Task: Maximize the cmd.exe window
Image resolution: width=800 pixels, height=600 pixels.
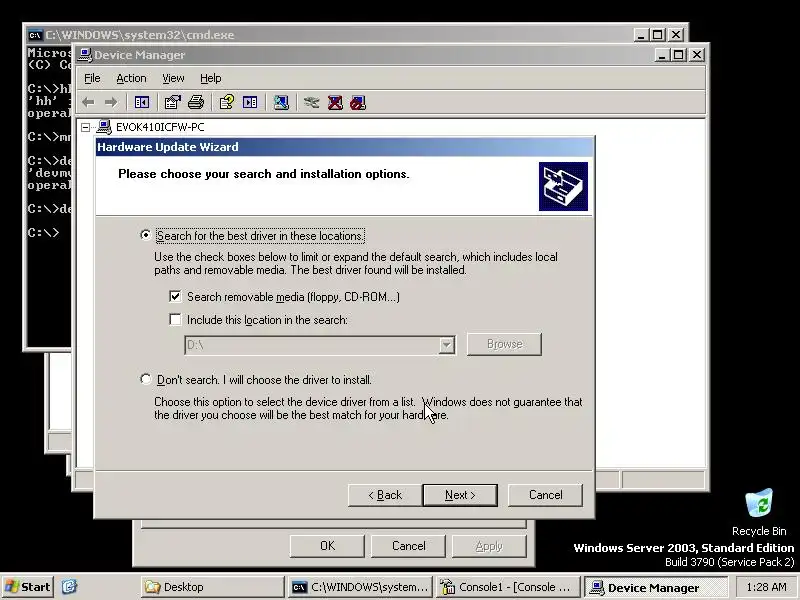Action: click(x=658, y=35)
